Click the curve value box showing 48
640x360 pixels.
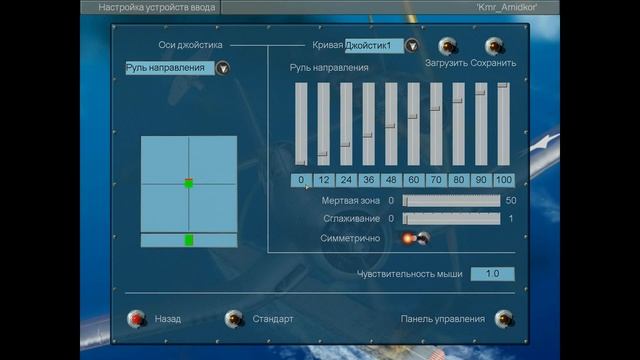pos(391,180)
